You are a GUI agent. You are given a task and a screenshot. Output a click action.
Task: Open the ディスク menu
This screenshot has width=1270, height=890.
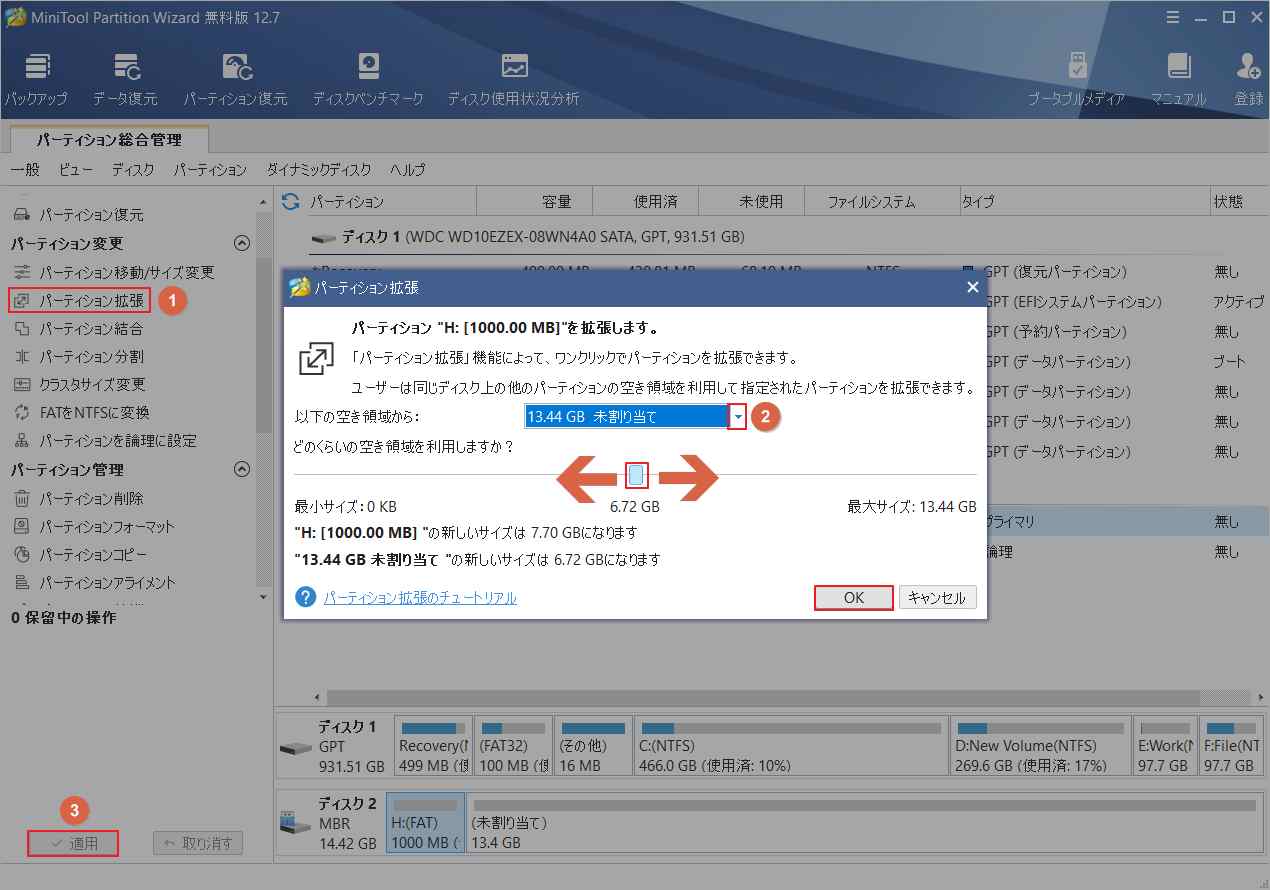[x=133, y=170]
